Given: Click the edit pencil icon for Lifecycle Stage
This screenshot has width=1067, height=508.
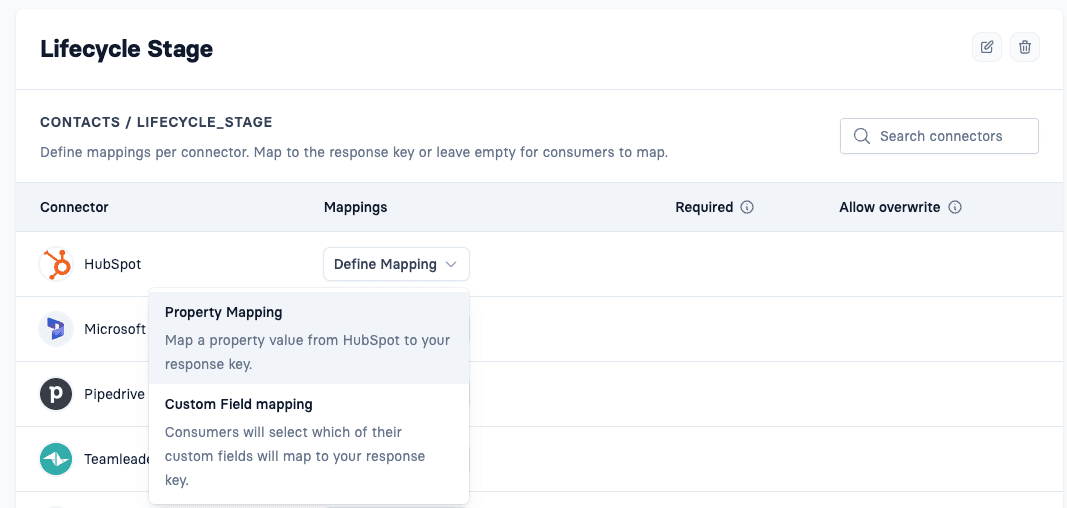Looking at the screenshot, I should pyautogui.click(x=987, y=47).
